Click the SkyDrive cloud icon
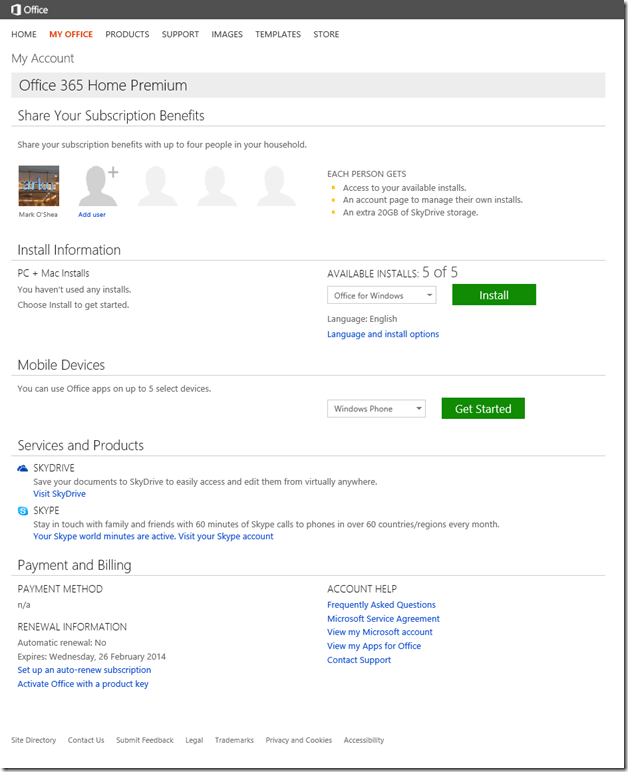This screenshot has height=772, width=628. pyautogui.click(x=23, y=468)
